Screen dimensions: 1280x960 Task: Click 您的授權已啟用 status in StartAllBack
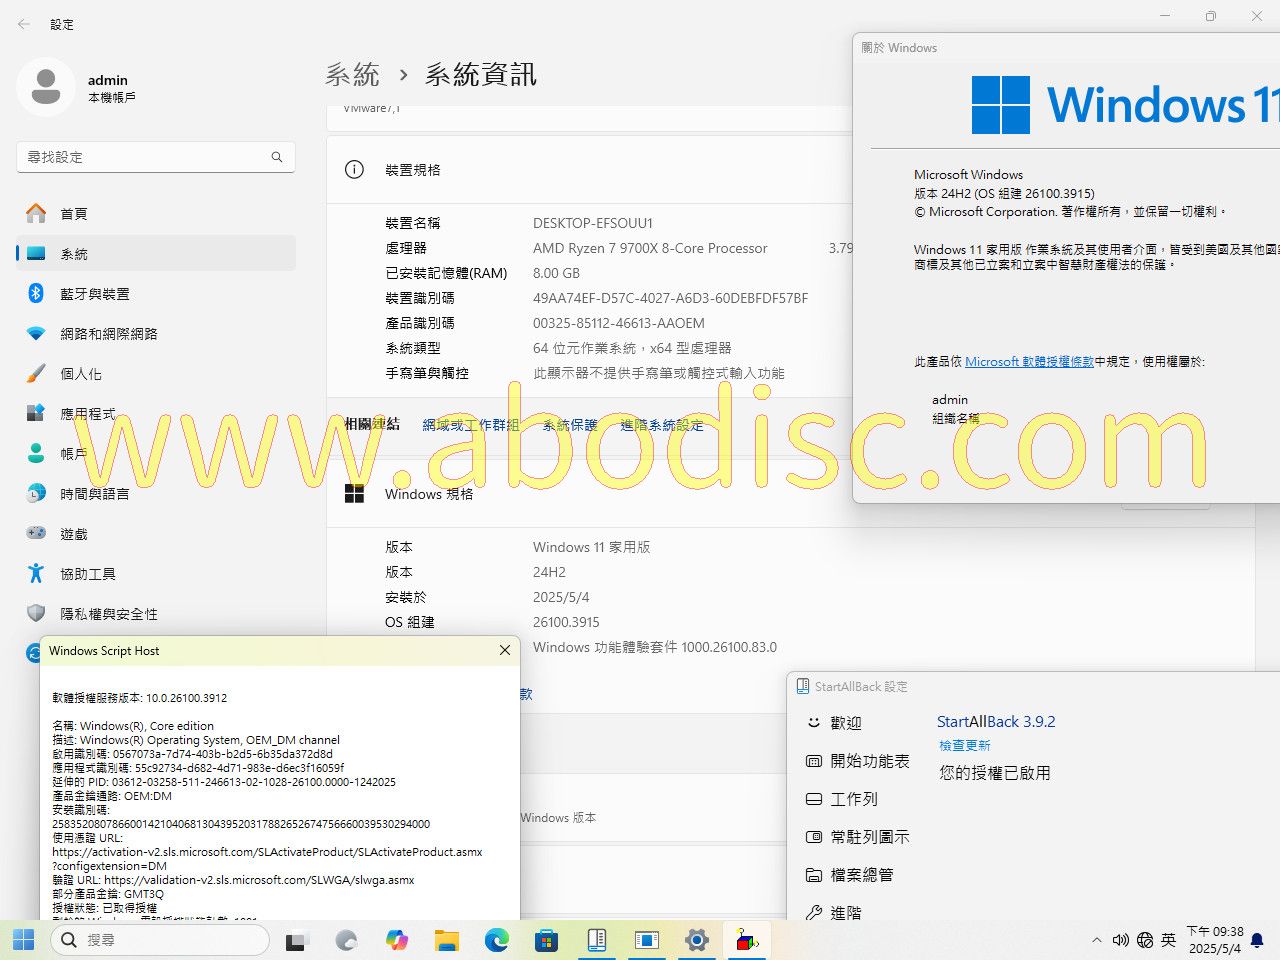click(x=995, y=772)
